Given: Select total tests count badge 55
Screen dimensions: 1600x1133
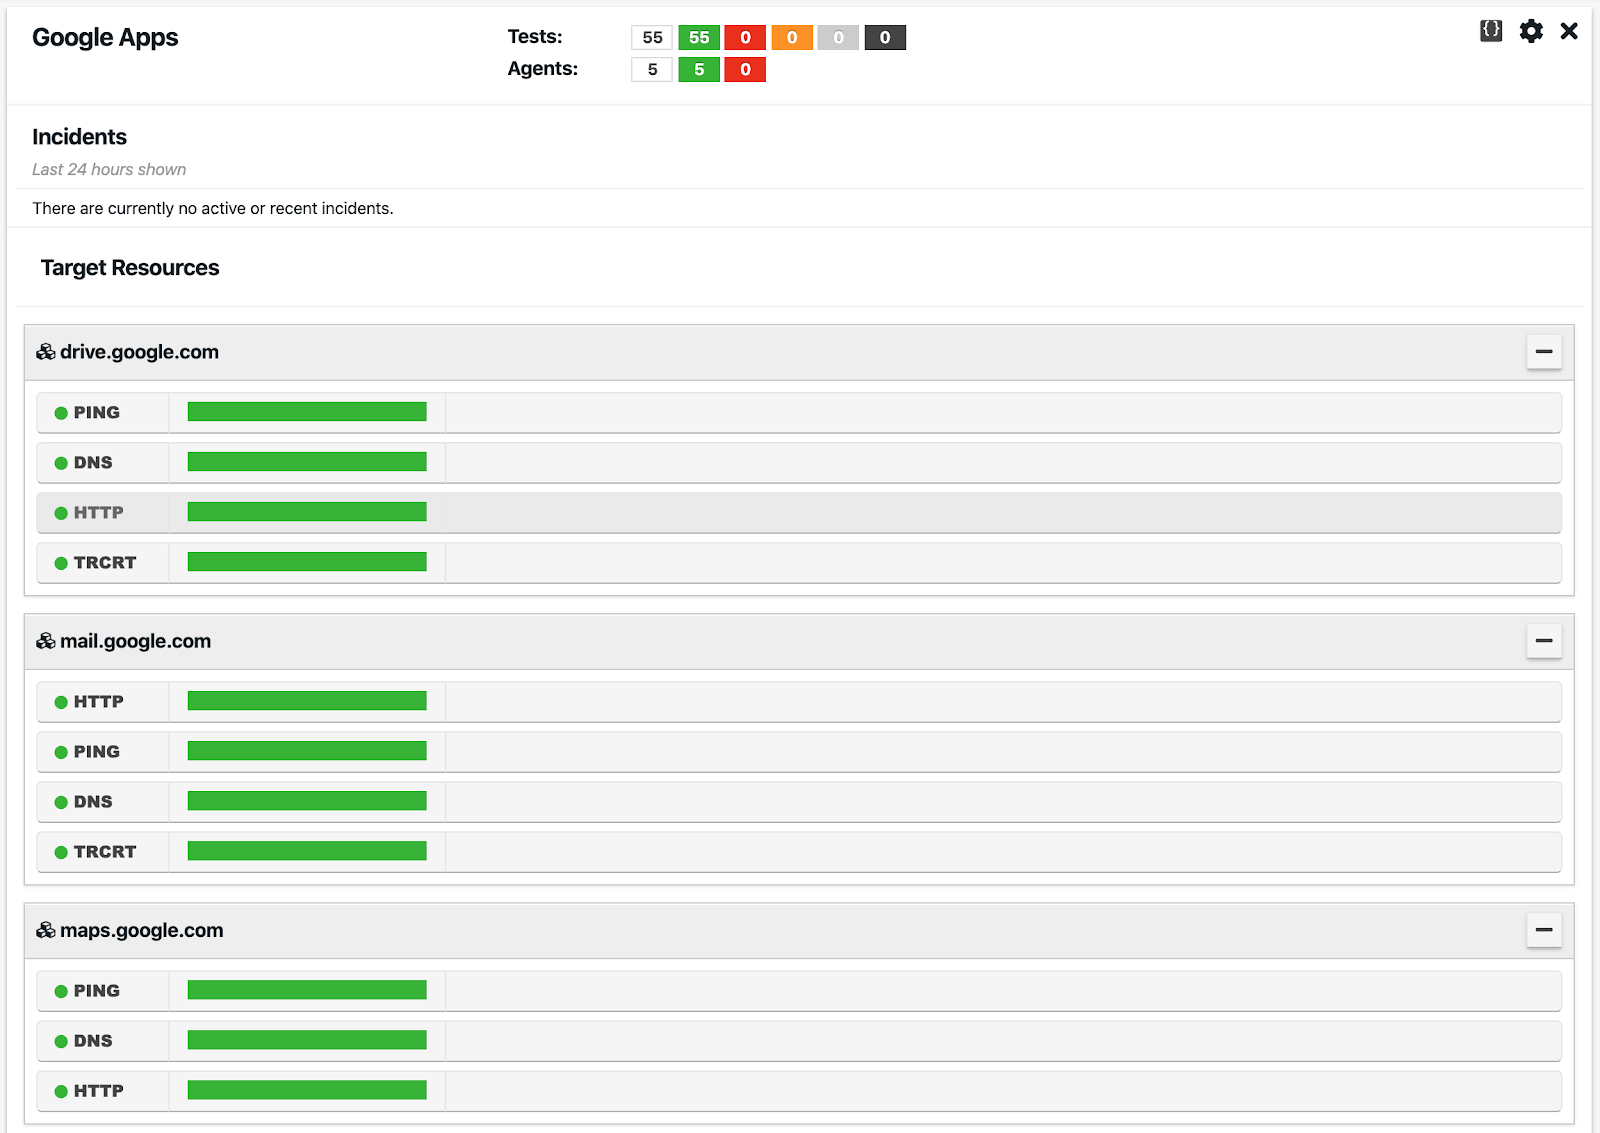Looking at the screenshot, I should [652, 38].
